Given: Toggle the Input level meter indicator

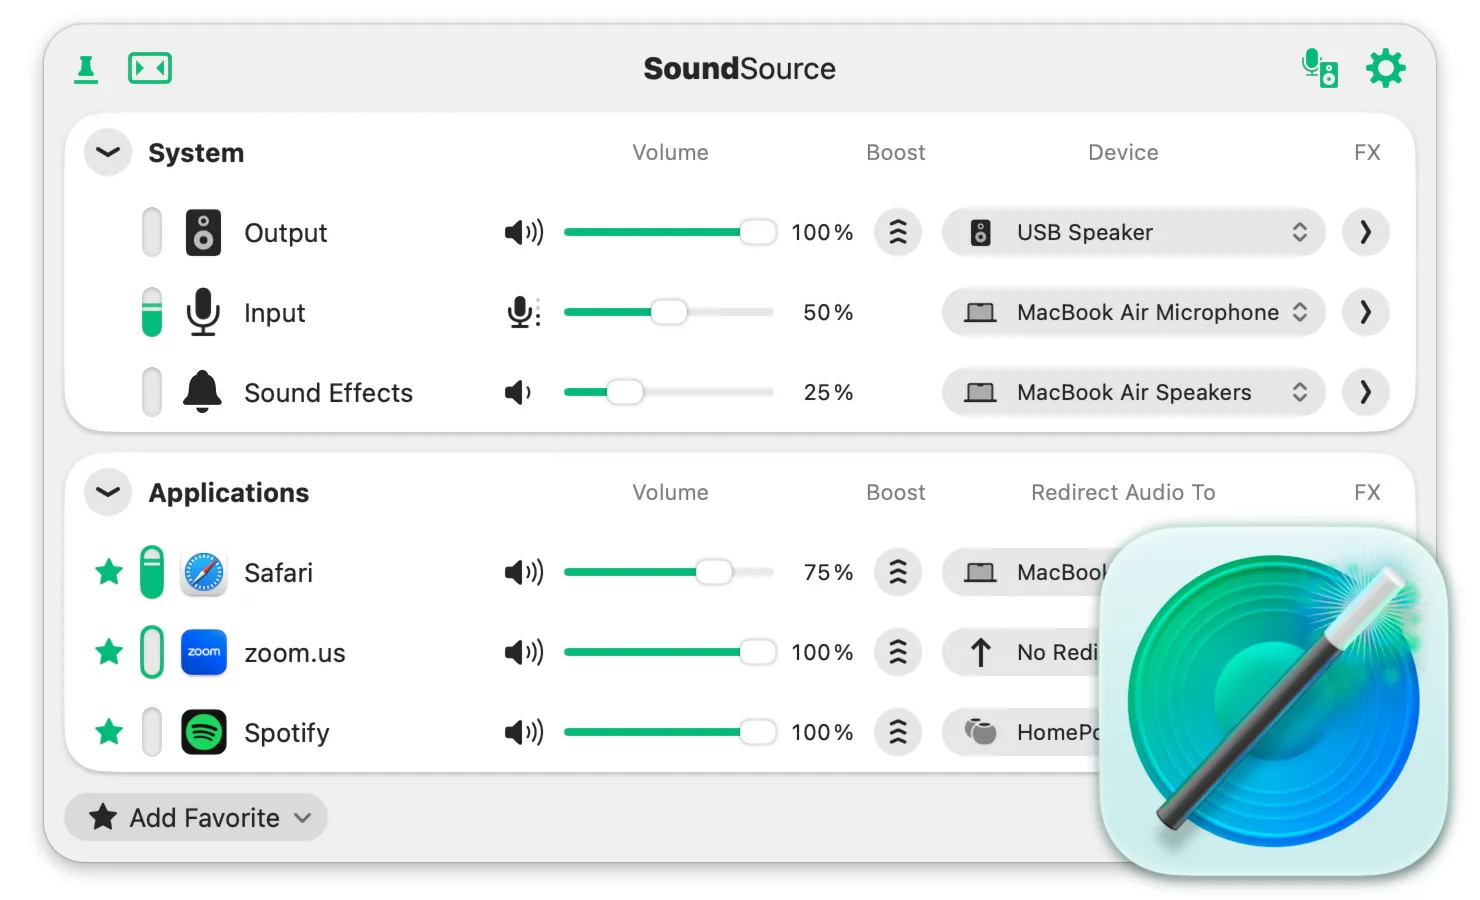Looking at the screenshot, I should click(x=152, y=313).
